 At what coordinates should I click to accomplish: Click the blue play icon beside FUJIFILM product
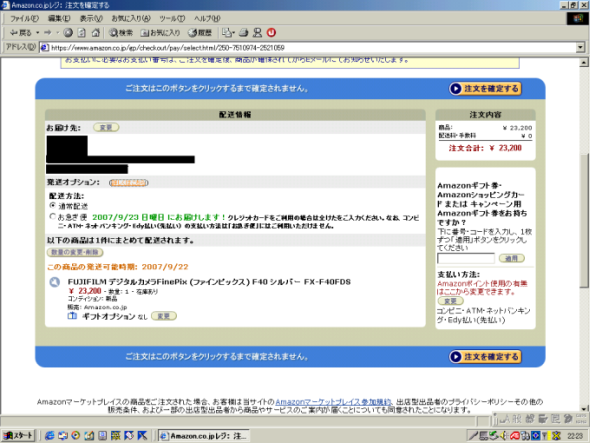[x=55, y=282]
